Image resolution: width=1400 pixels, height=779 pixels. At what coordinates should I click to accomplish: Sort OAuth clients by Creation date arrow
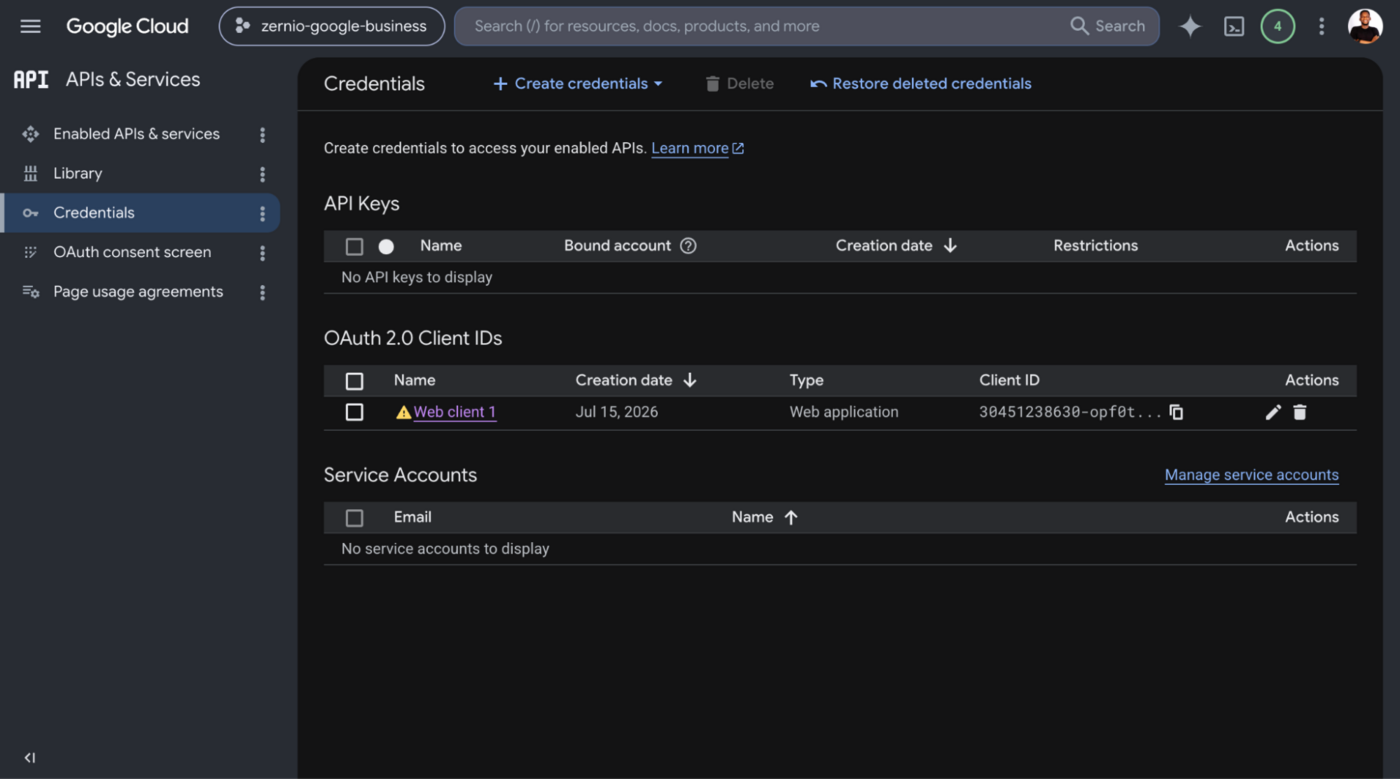pyautogui.click(x=690, y=380)
